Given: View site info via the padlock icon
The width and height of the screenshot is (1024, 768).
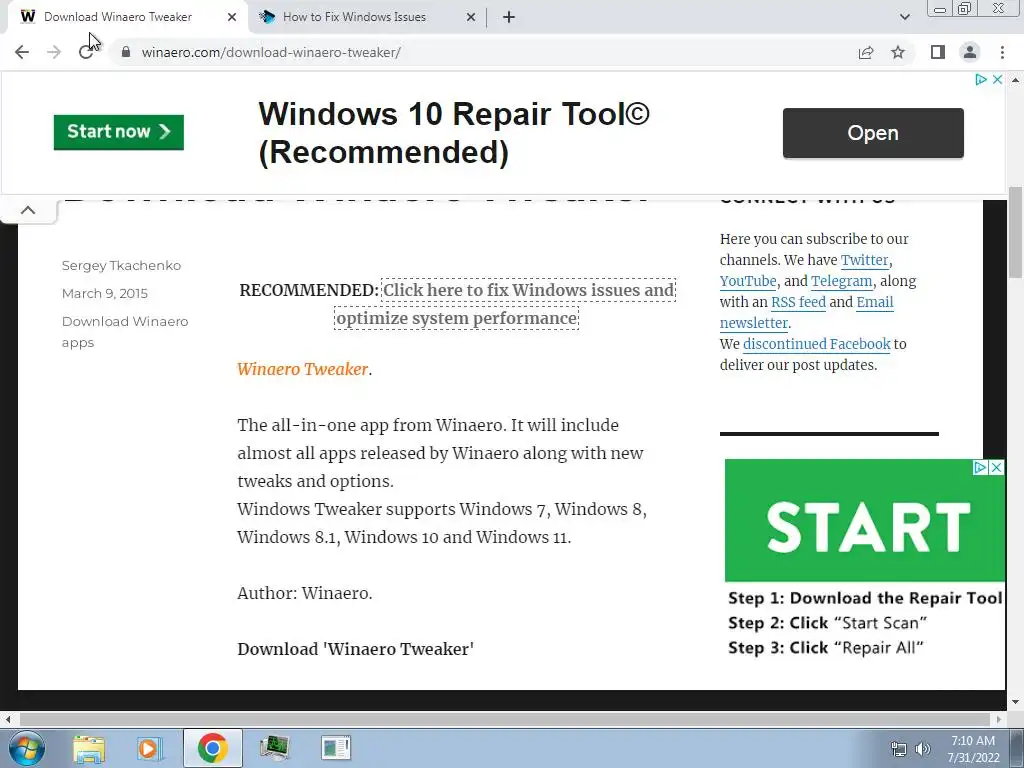Looking at the screenshot, I should click(x=126, y=52).
